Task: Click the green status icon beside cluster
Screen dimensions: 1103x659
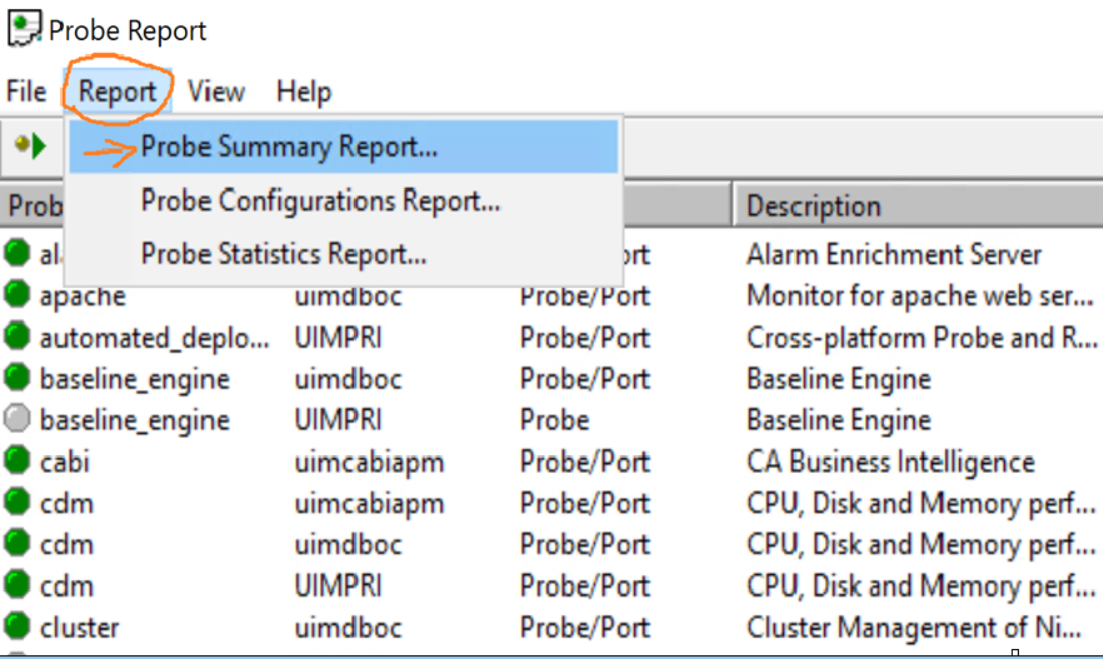Action: point(17,627)
